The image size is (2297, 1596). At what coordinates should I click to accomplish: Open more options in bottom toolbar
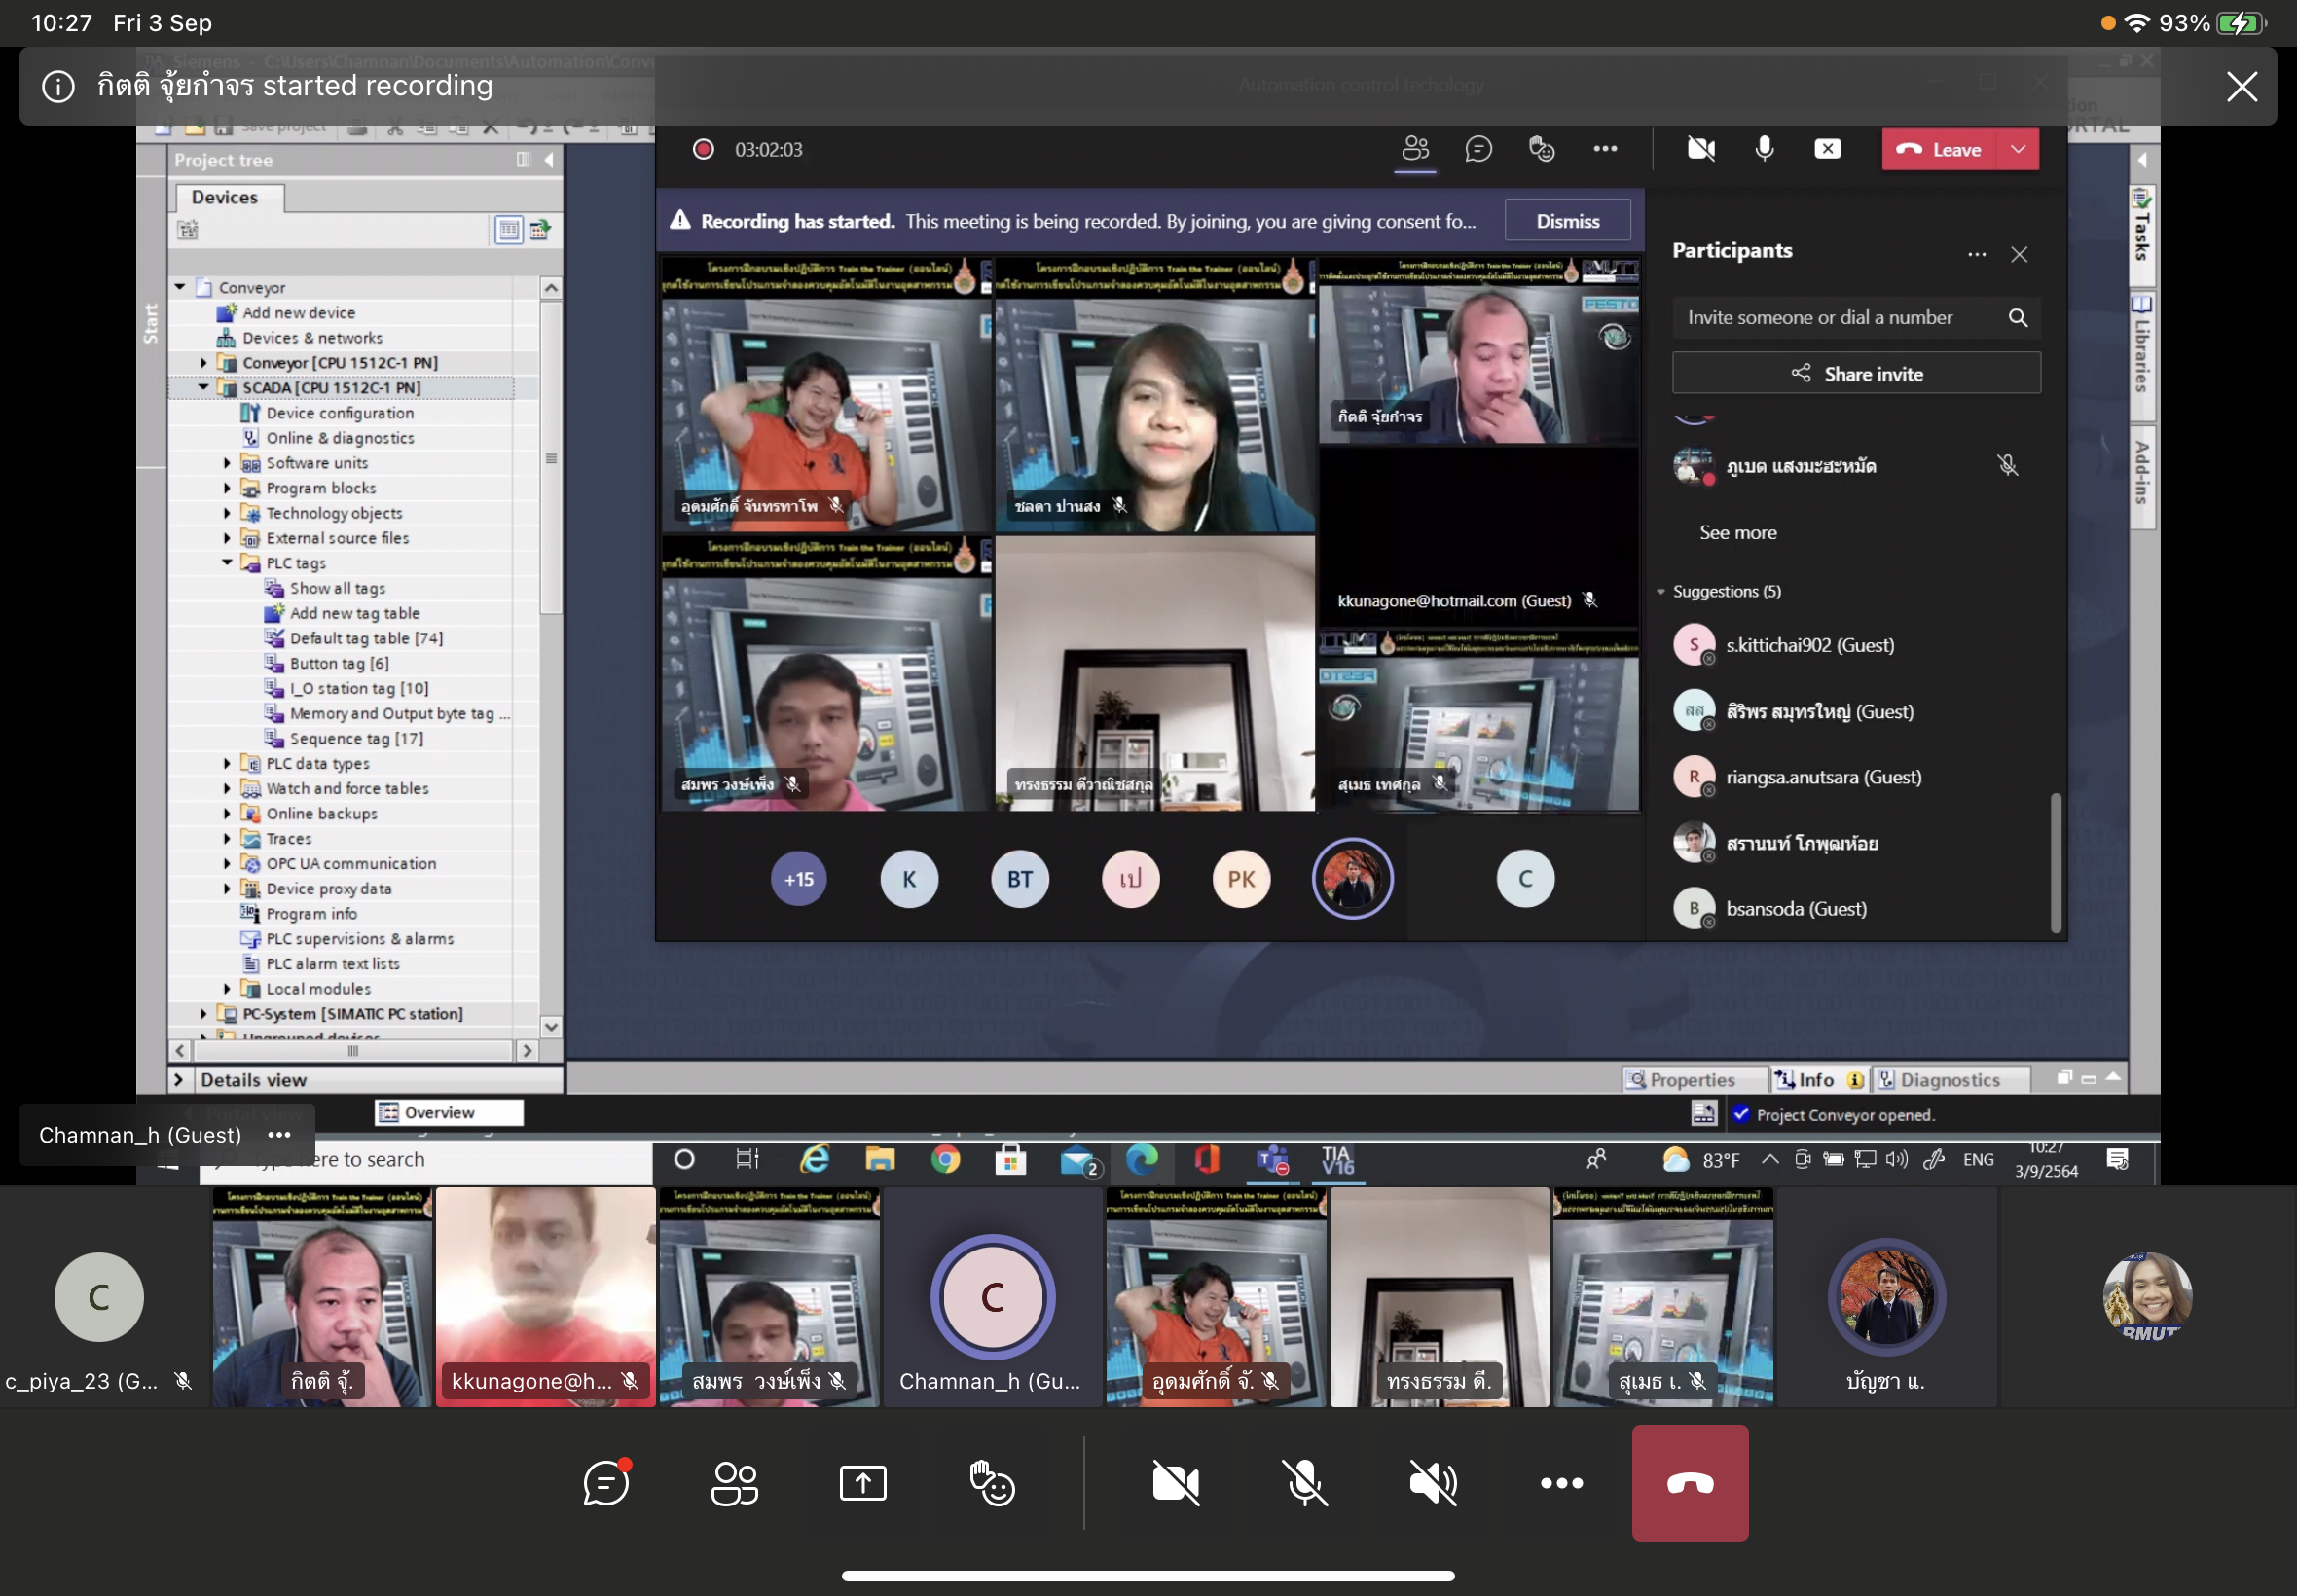1562,1483
